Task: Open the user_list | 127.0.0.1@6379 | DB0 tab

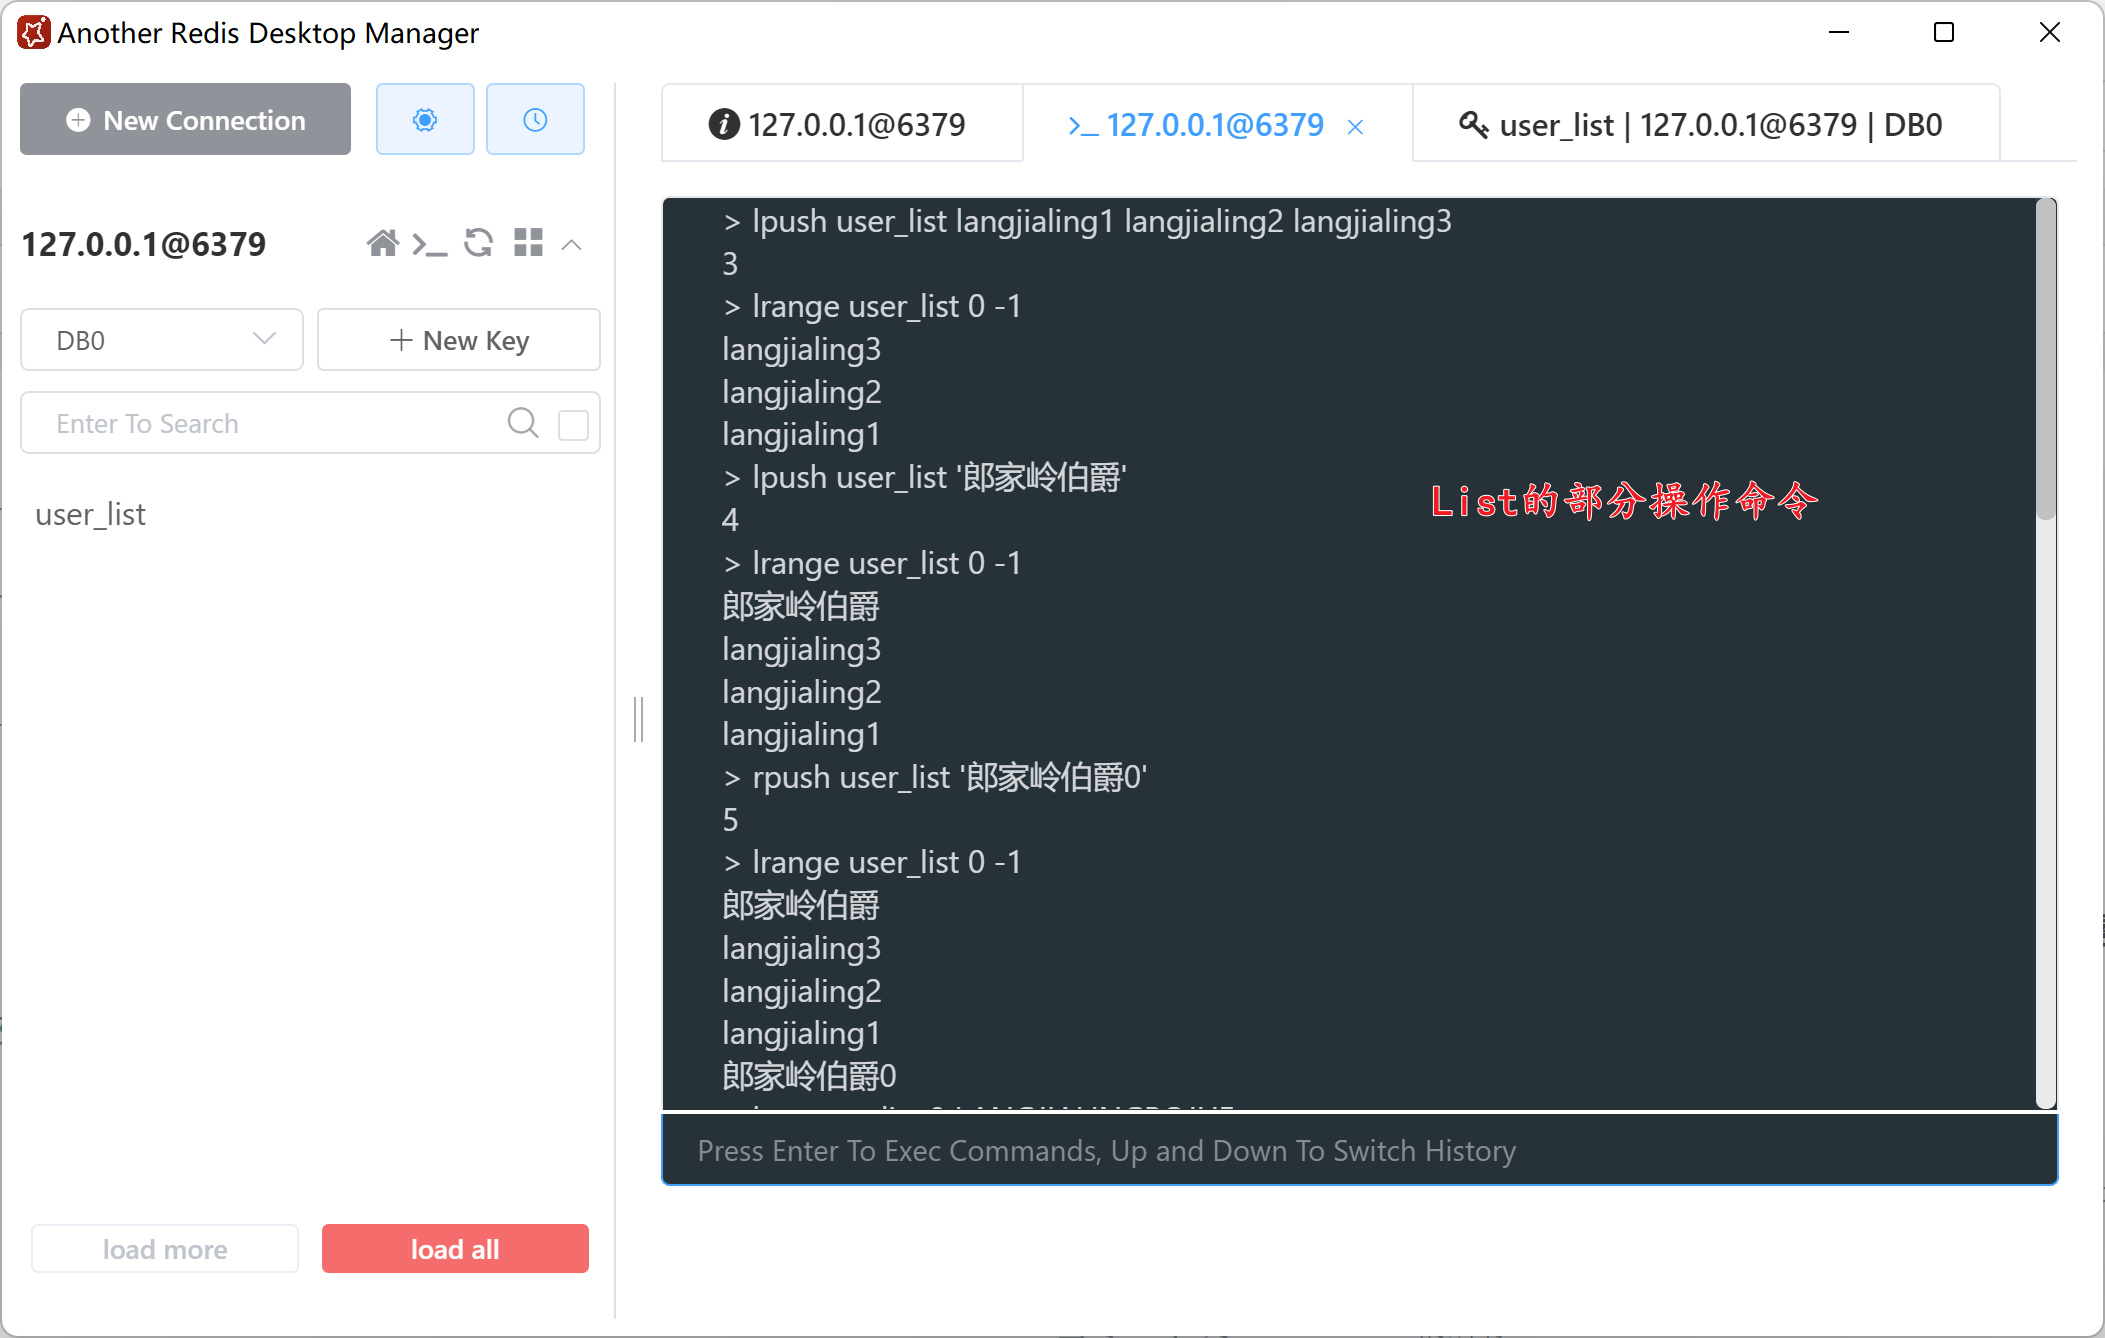Action: 1705,124
